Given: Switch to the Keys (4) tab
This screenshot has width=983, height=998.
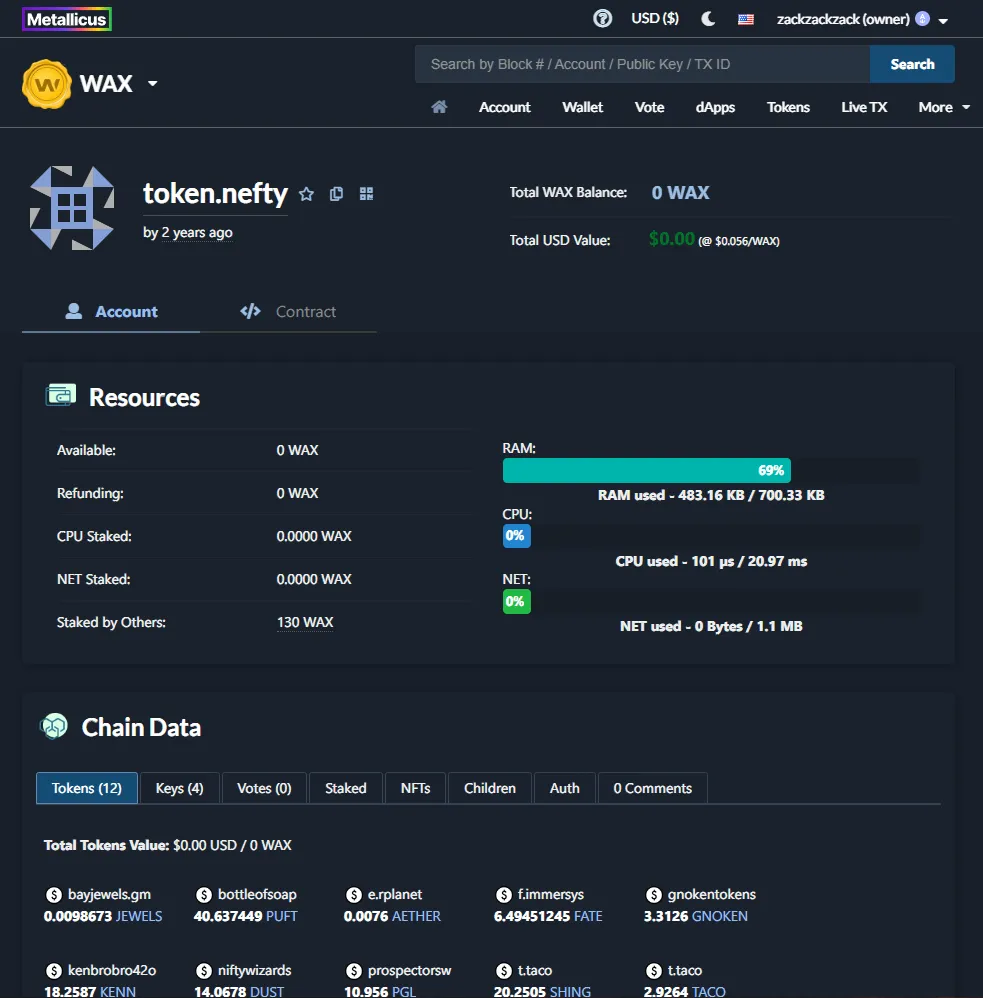Looking at the screenshot, I should (180, 788).
